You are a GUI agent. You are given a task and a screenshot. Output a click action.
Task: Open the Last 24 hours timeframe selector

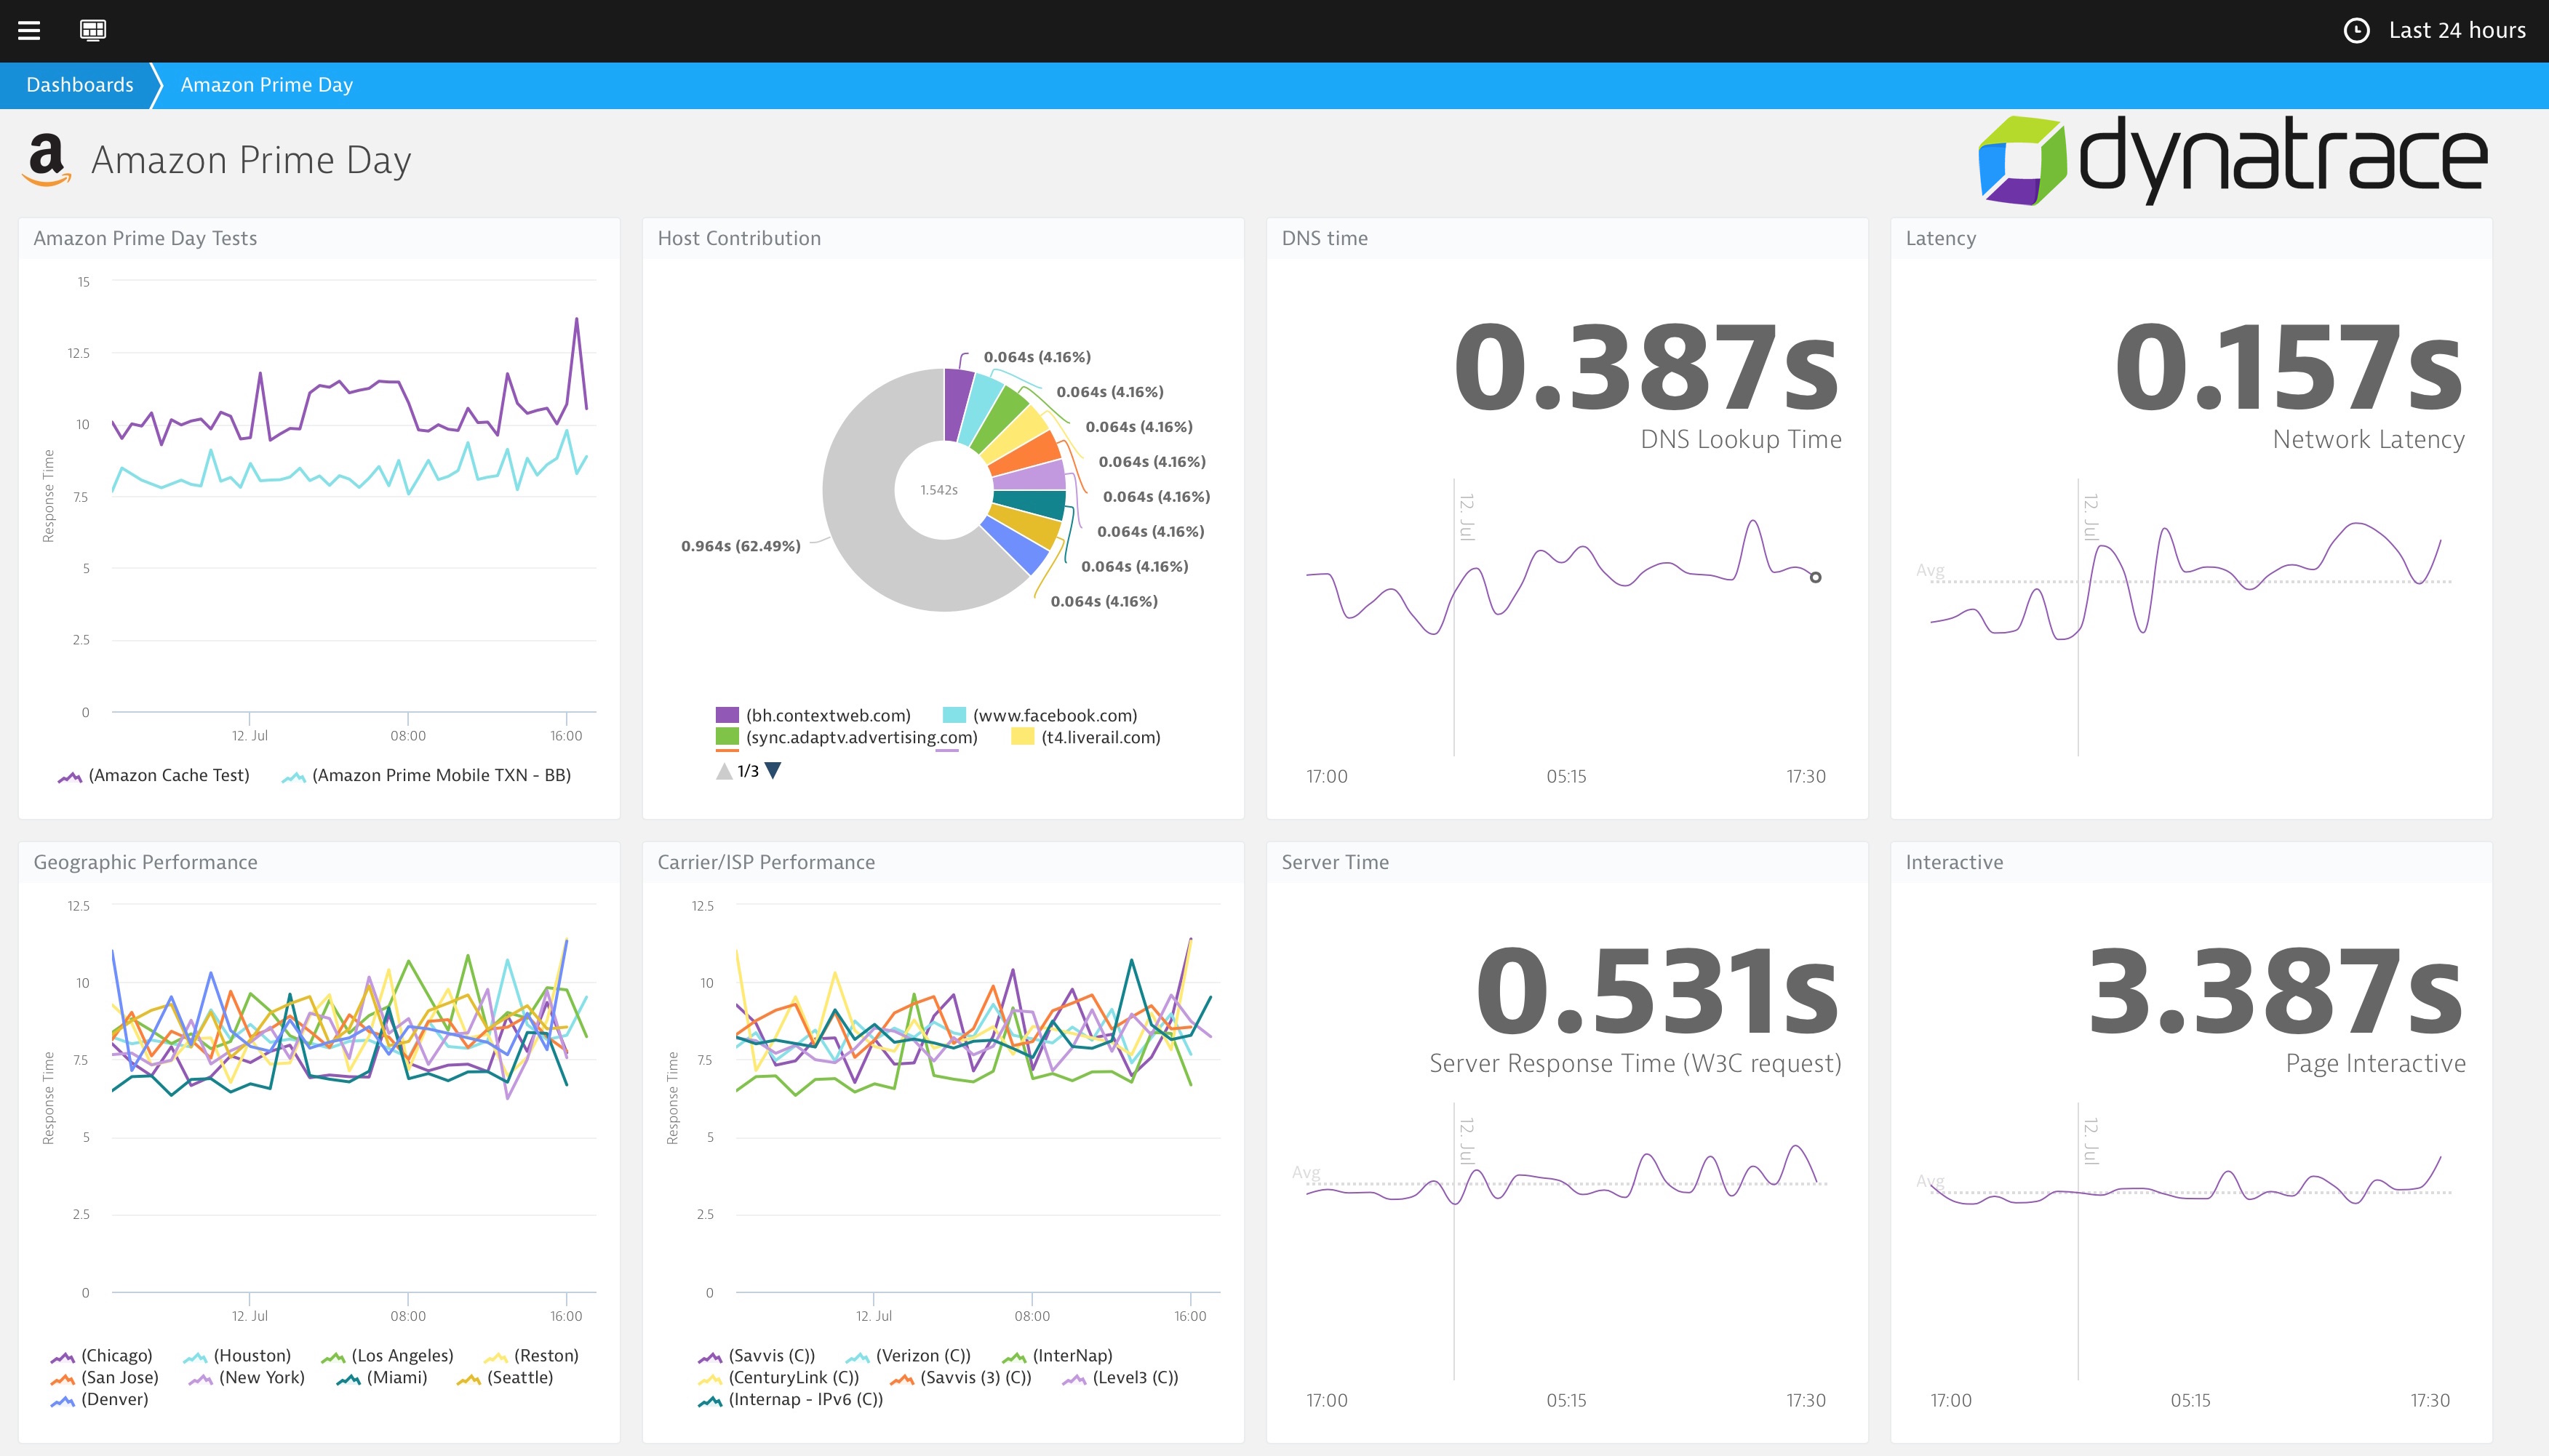pos(2434,30)
